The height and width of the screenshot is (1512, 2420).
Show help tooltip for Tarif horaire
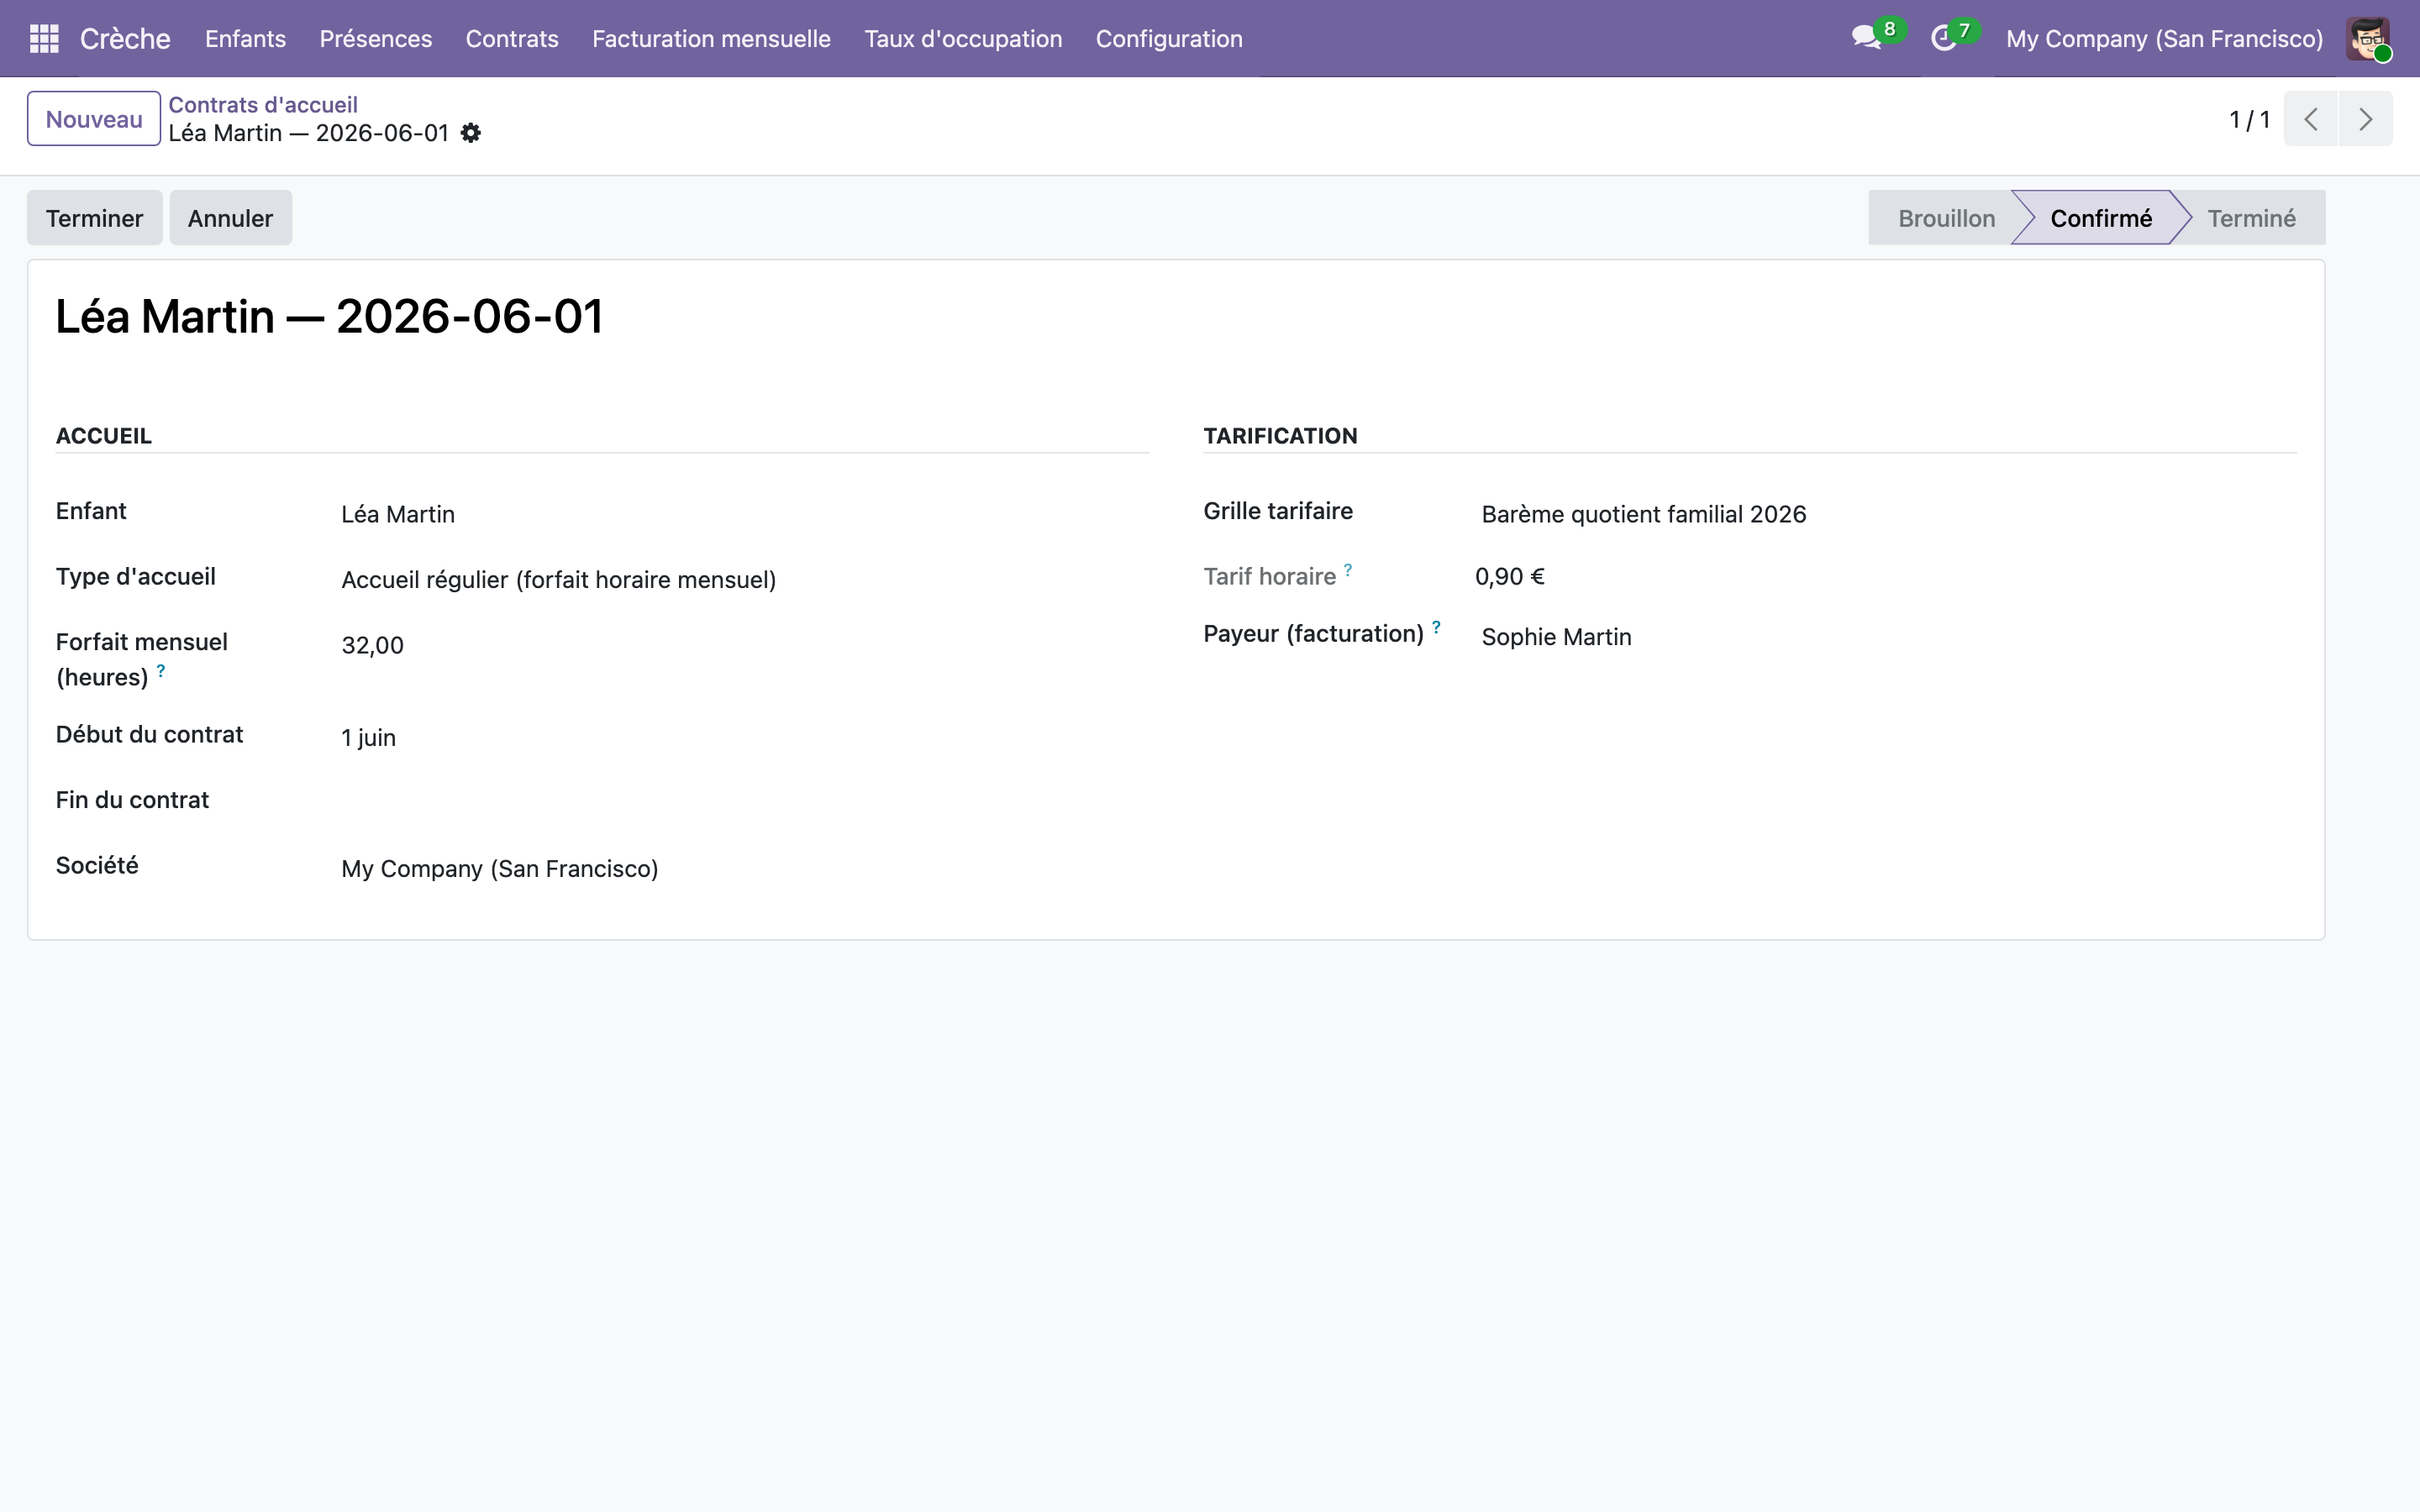tap(1348, 570)
